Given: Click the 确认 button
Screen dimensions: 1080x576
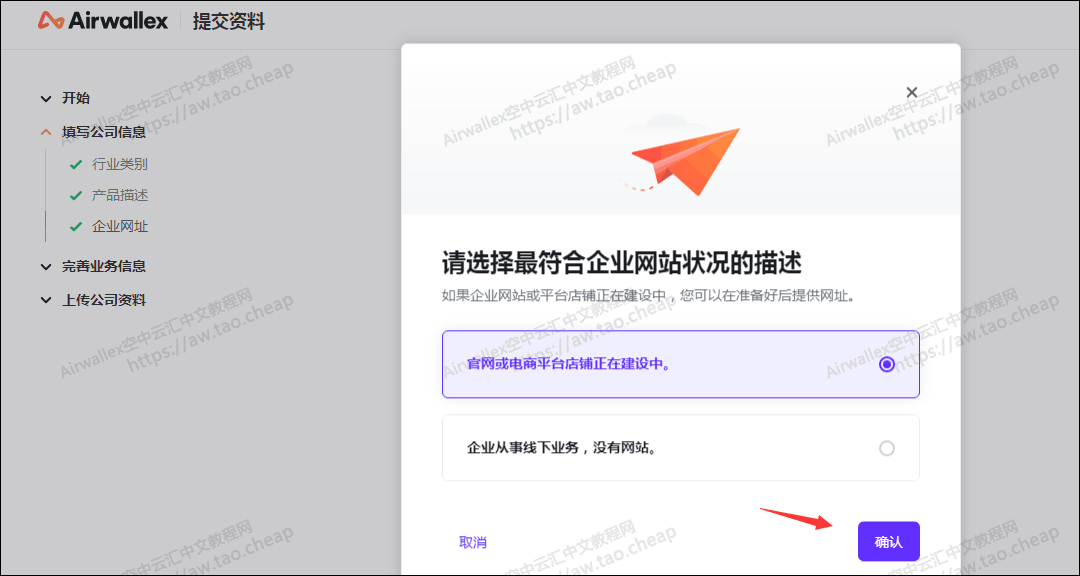Looking at the screenshot, I should (x=889, y=542).
